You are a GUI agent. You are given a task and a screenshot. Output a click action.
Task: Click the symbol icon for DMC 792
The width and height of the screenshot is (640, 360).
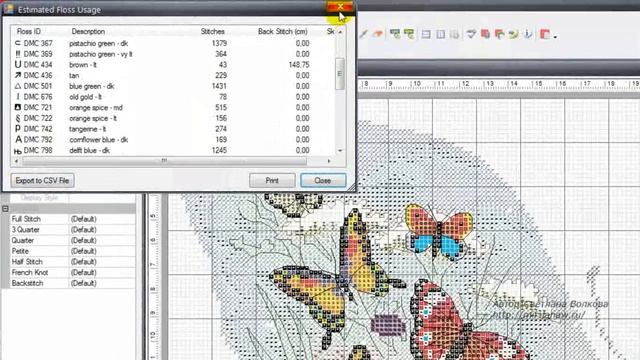(x=18, y=140)
